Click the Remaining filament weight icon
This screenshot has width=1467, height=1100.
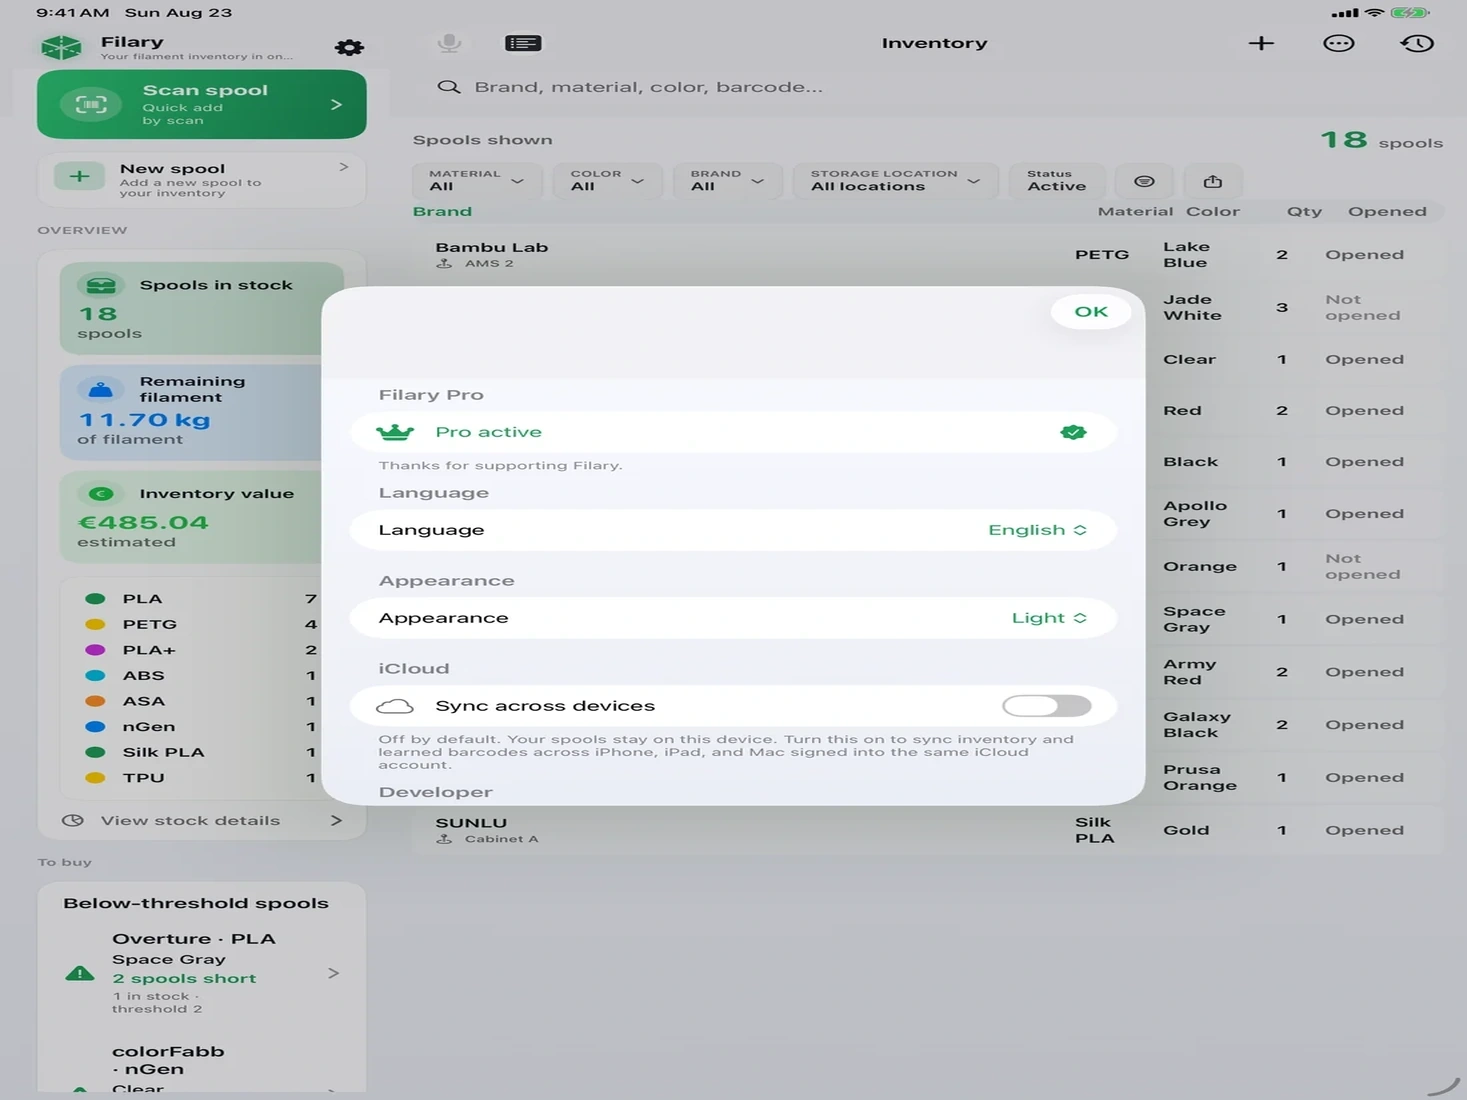pyautogui.click(x=101, y=389)
